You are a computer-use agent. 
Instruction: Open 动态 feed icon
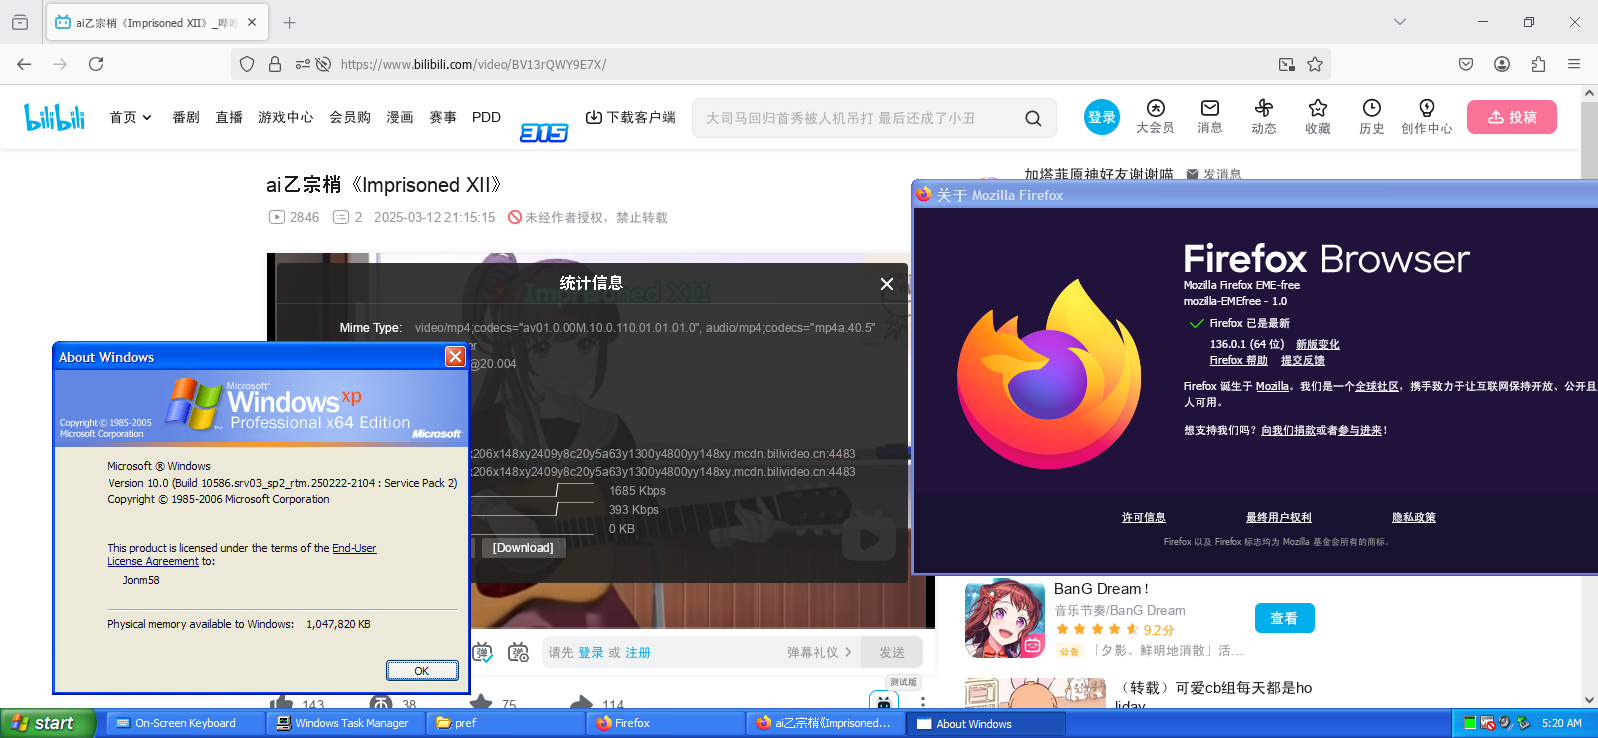[x=1264, y=108]
